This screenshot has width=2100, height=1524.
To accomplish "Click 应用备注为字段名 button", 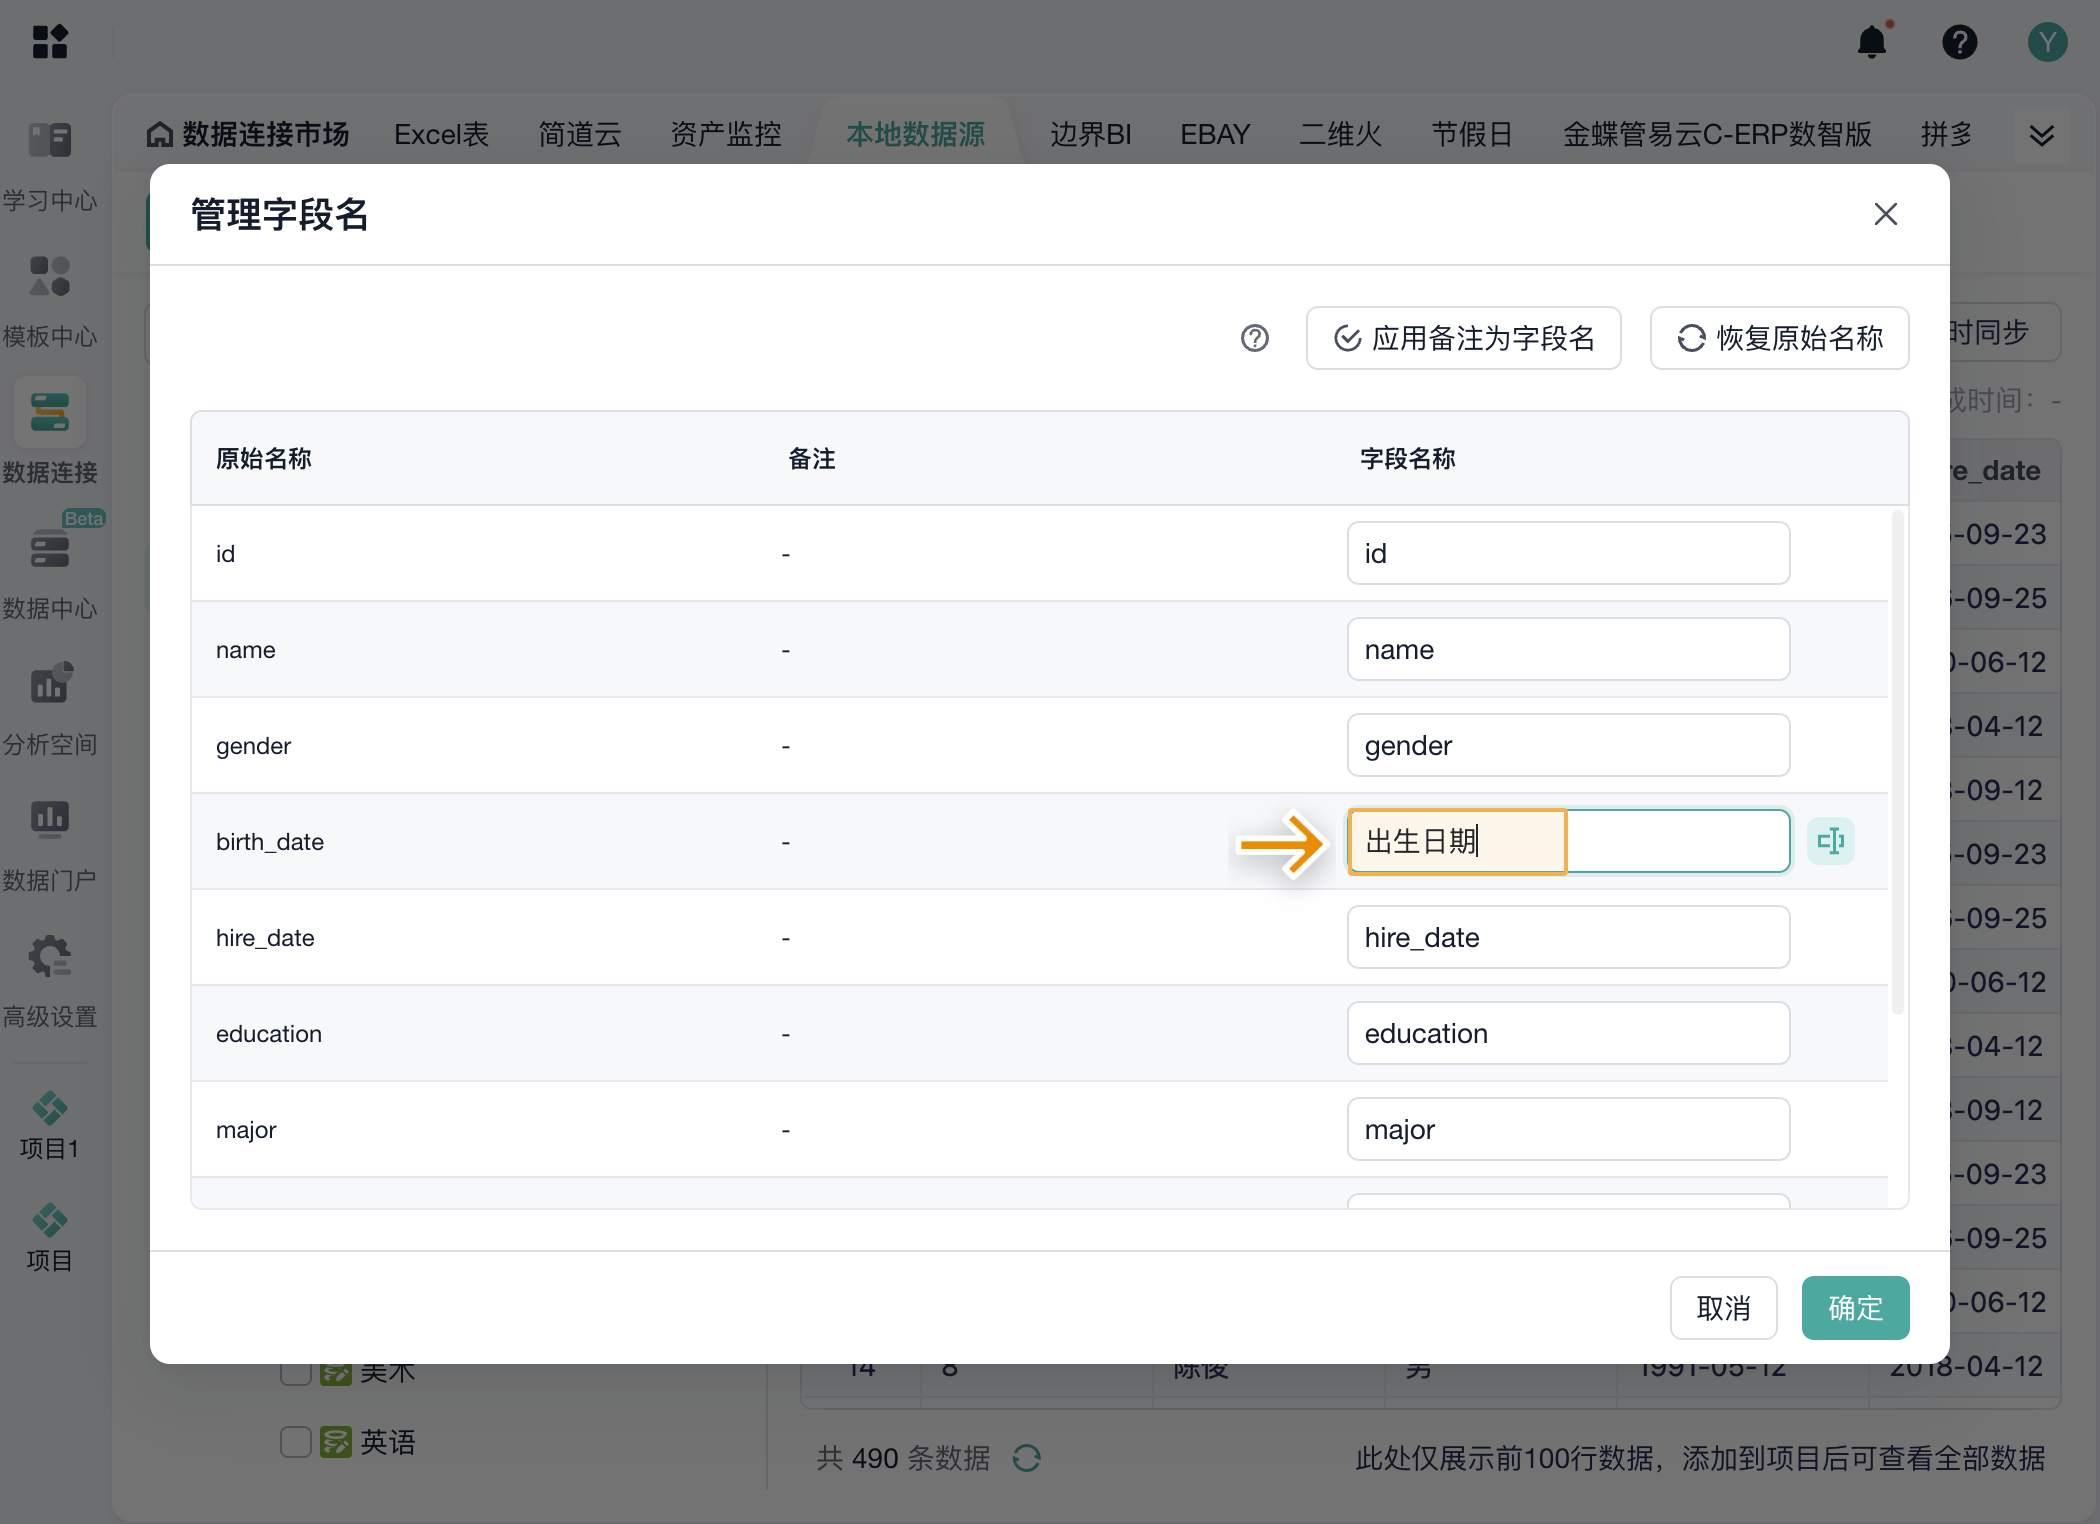I will pos(1464,338).
